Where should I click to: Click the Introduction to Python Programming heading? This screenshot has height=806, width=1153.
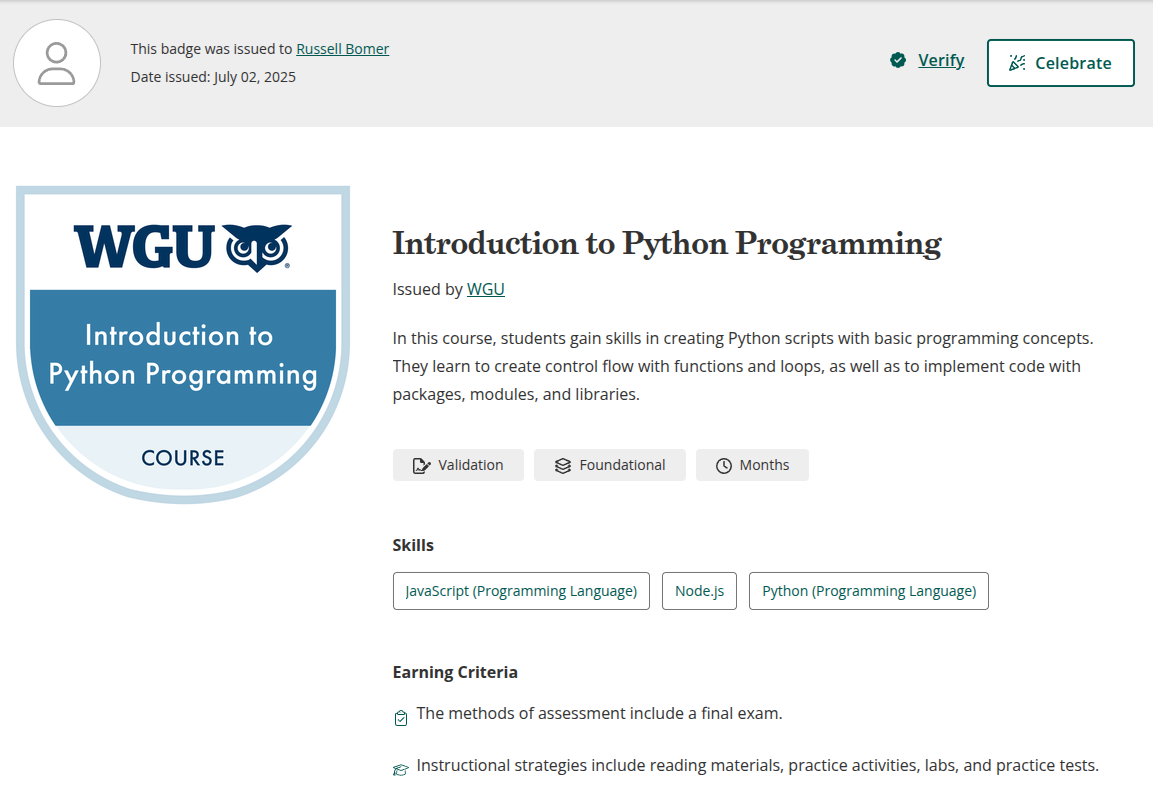667,243
